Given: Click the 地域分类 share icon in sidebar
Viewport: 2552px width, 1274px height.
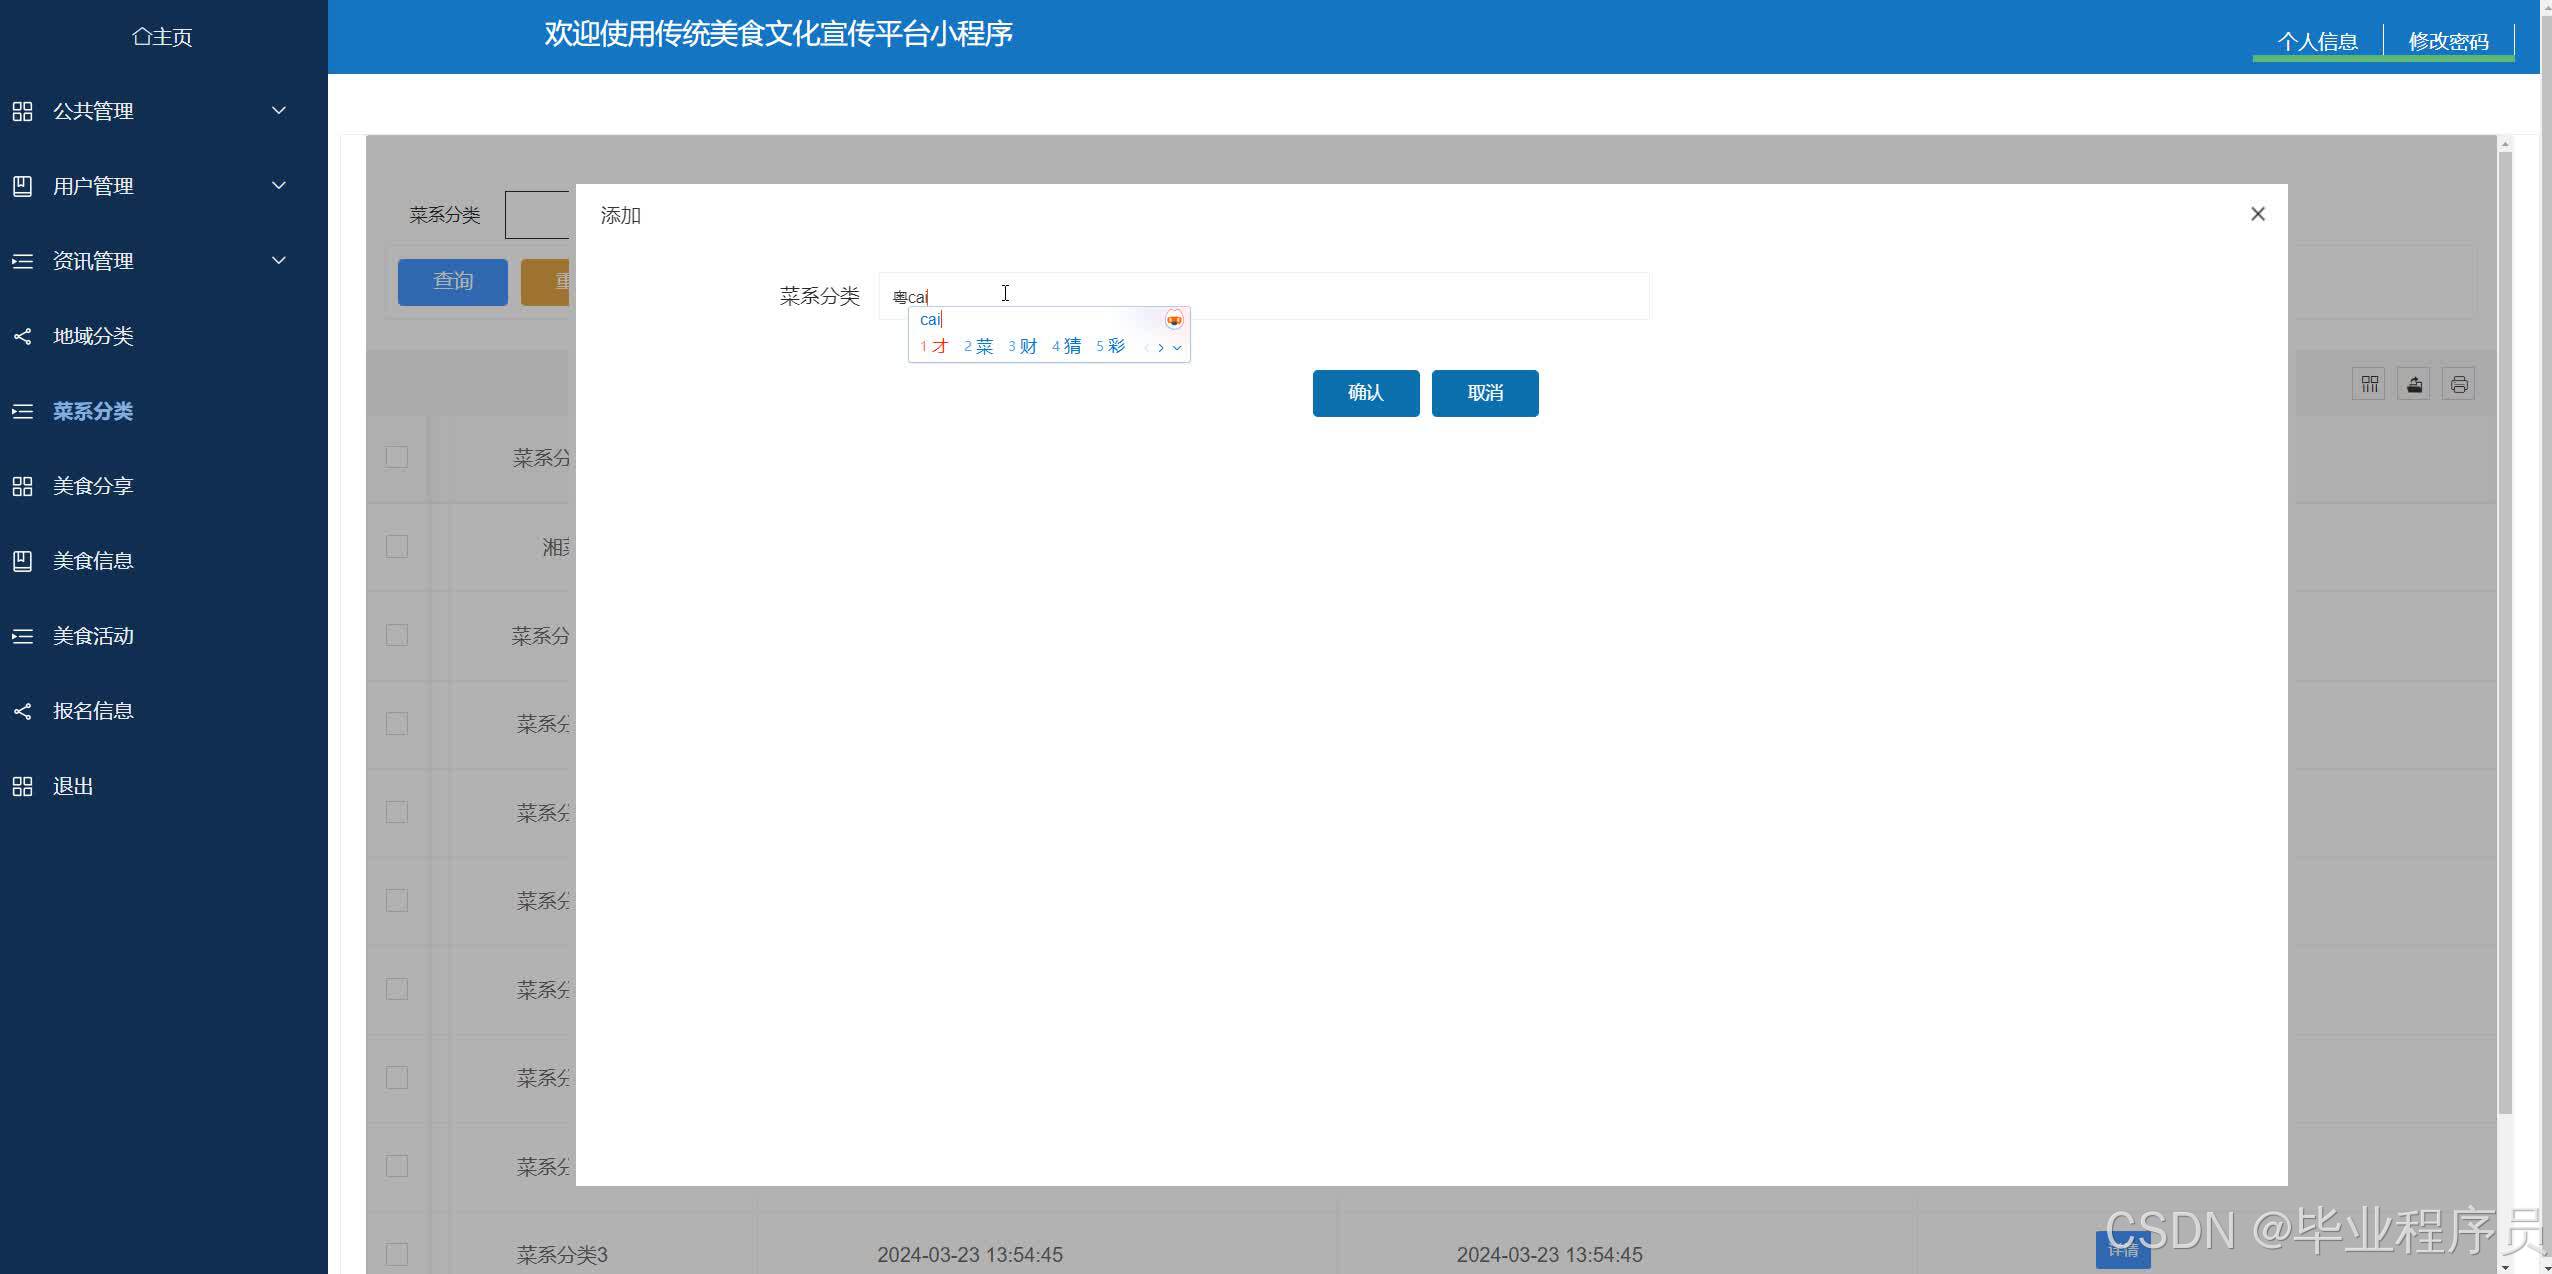Looking at the screenshot, I should pos(22,336).
